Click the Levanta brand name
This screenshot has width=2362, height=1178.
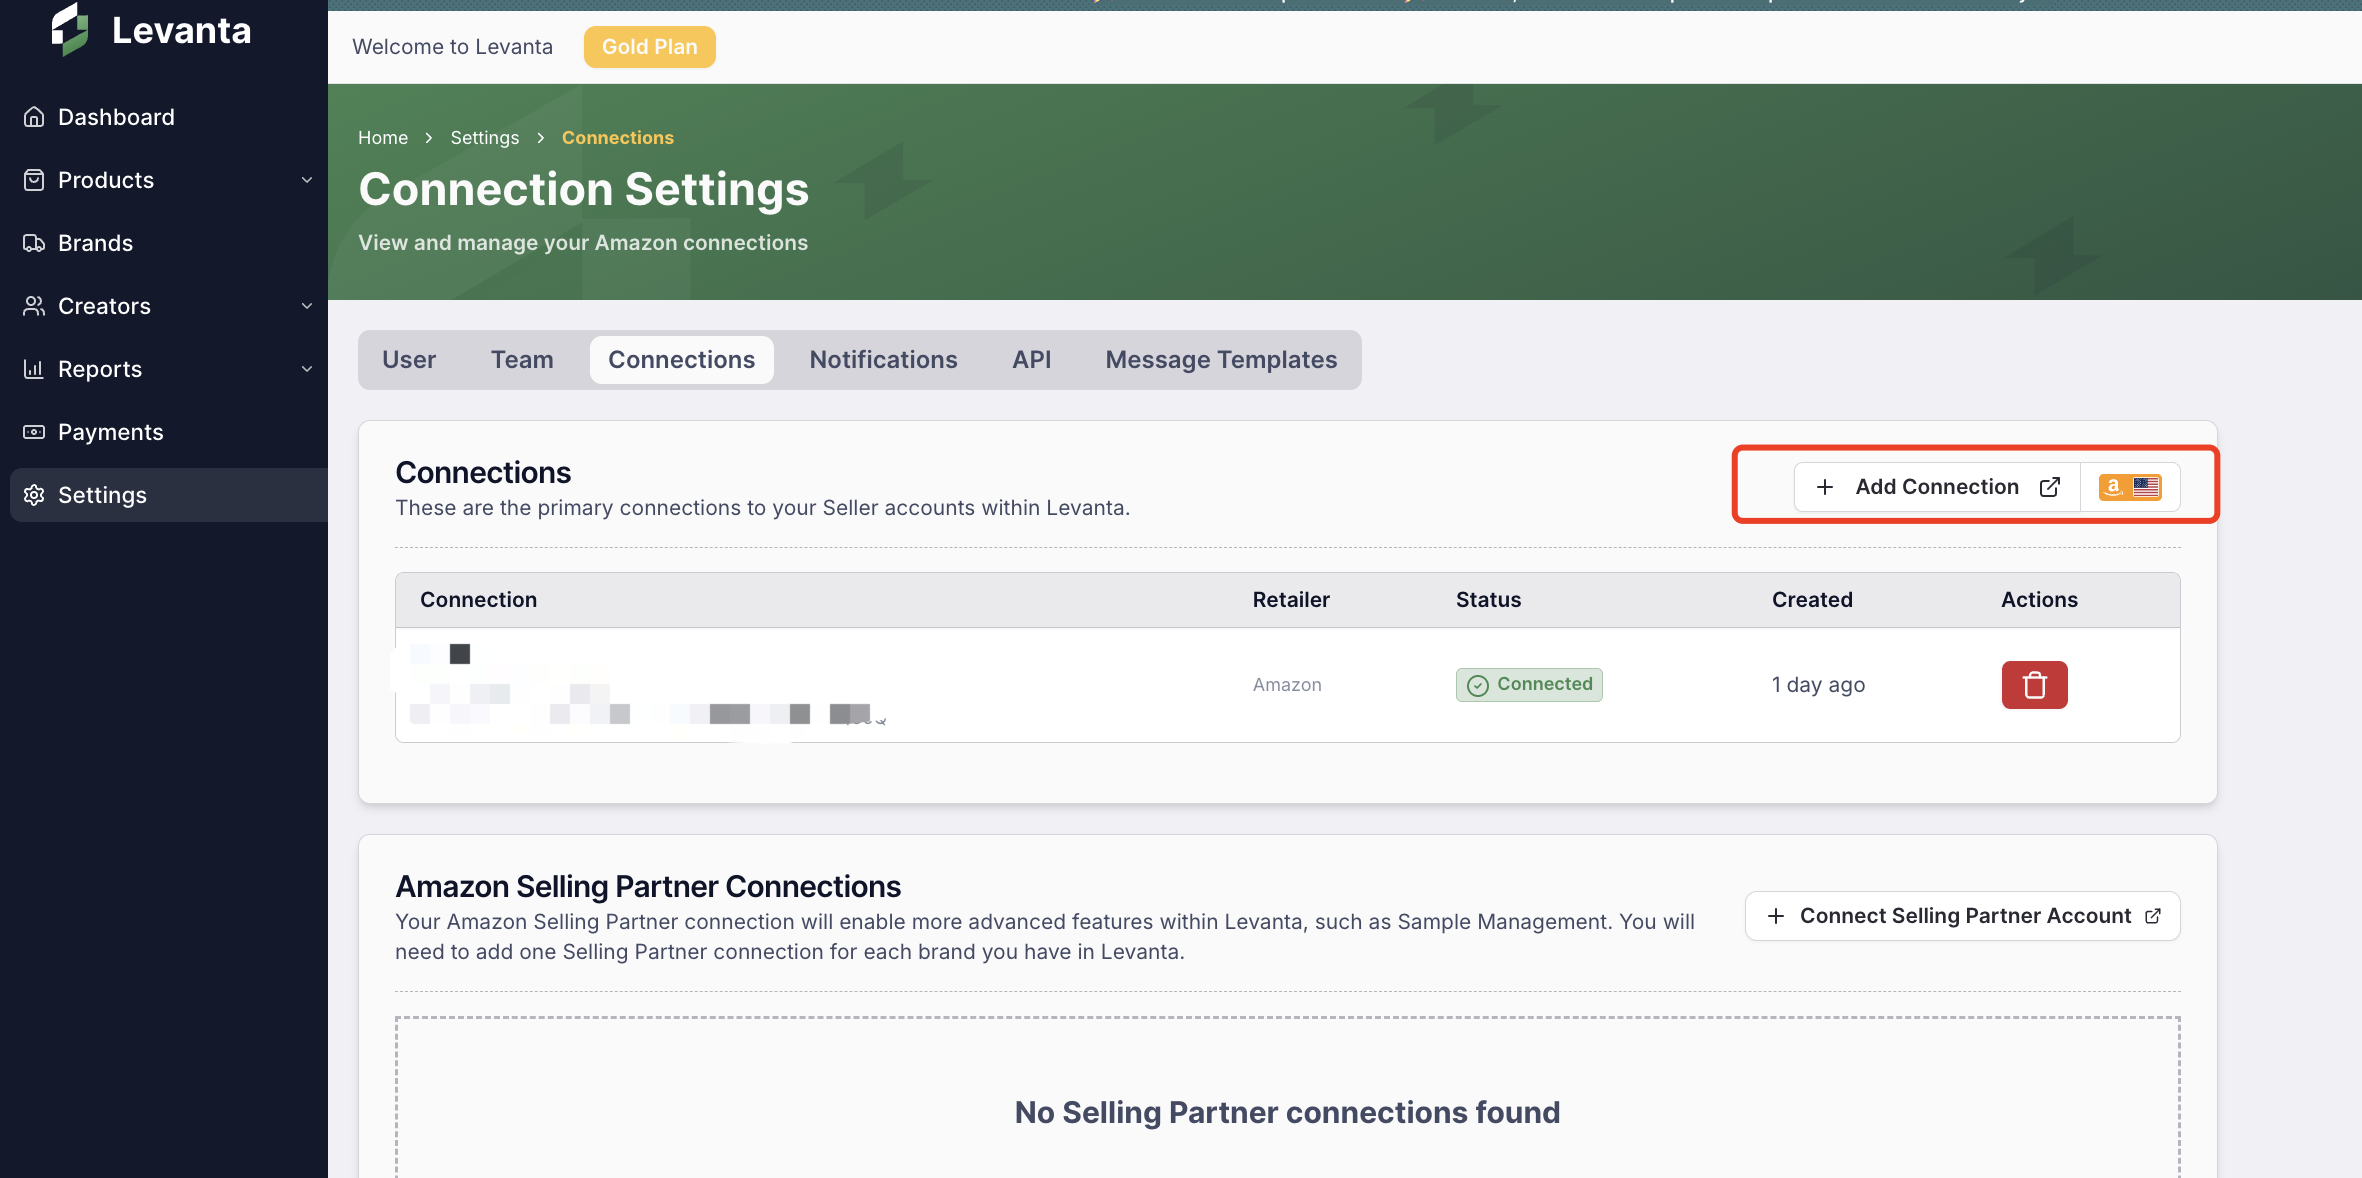point(181,31)
